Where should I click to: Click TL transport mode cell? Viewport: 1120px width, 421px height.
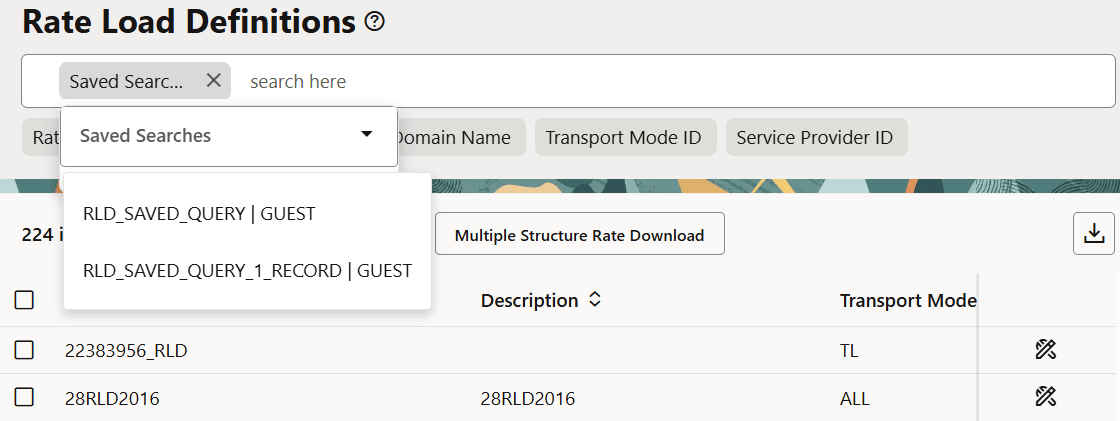849,350
